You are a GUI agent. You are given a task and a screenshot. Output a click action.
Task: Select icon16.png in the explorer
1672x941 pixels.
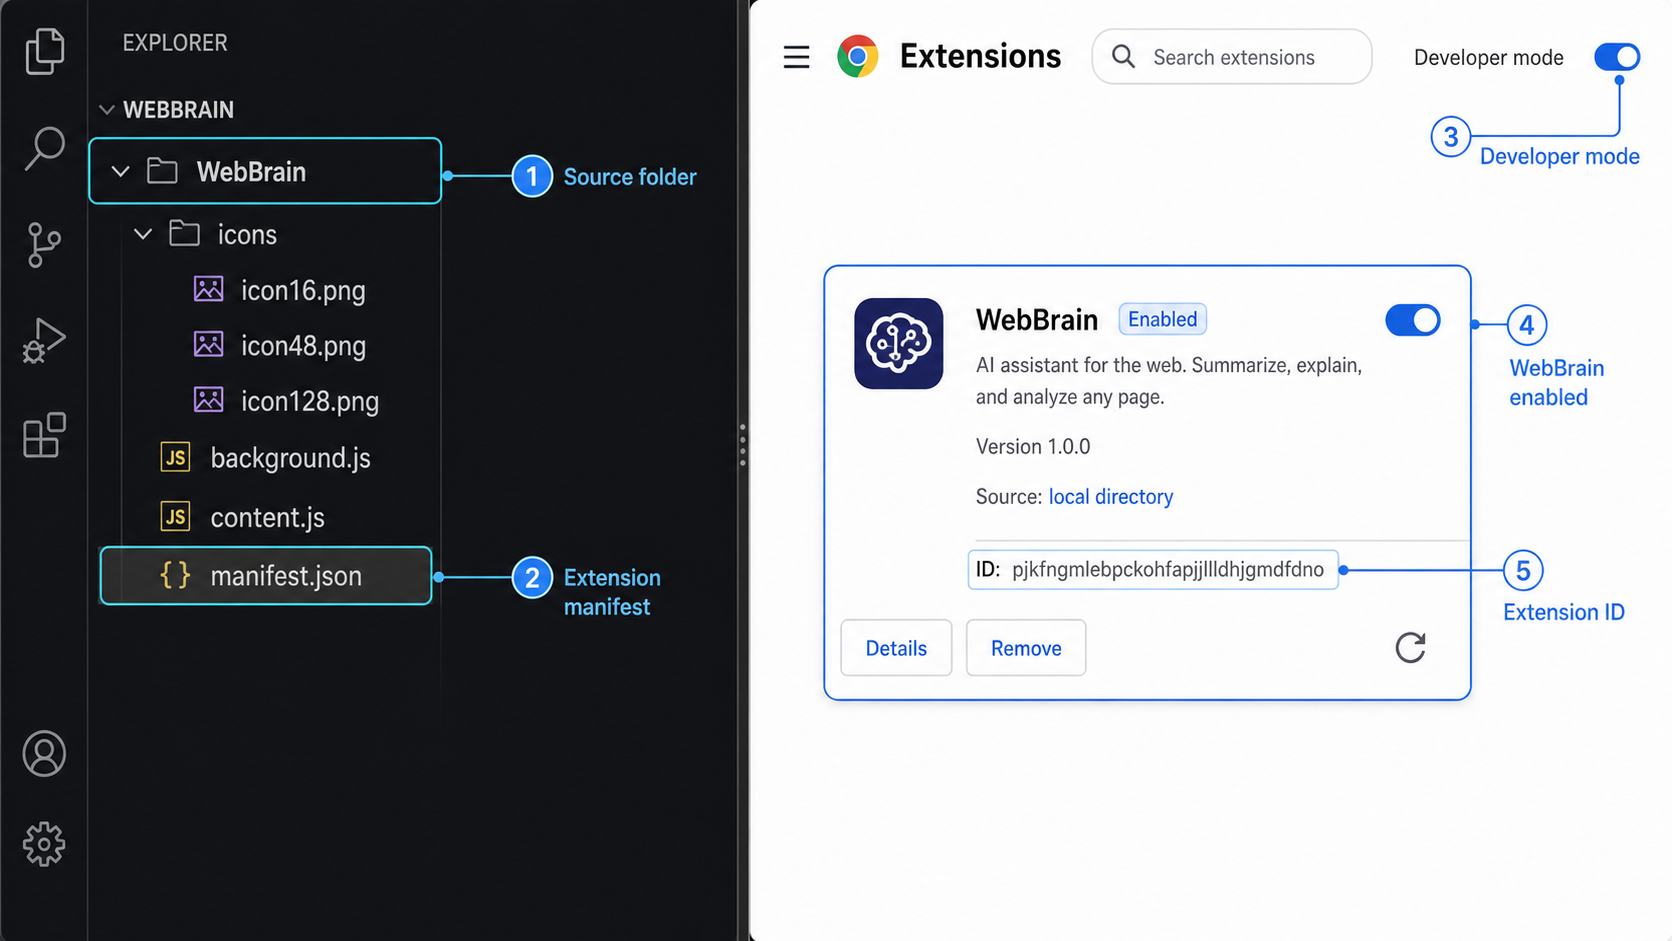[303, 290]
